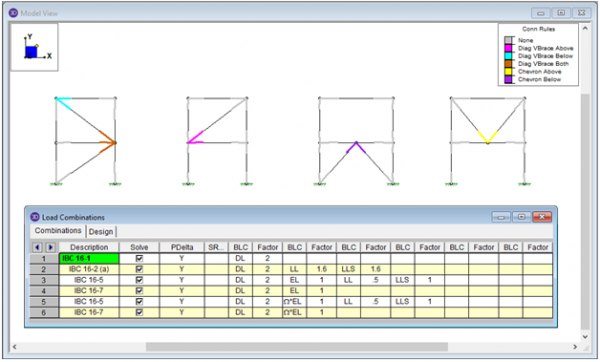Click the Model View scroll up arrow

click(x=585, y=28)
